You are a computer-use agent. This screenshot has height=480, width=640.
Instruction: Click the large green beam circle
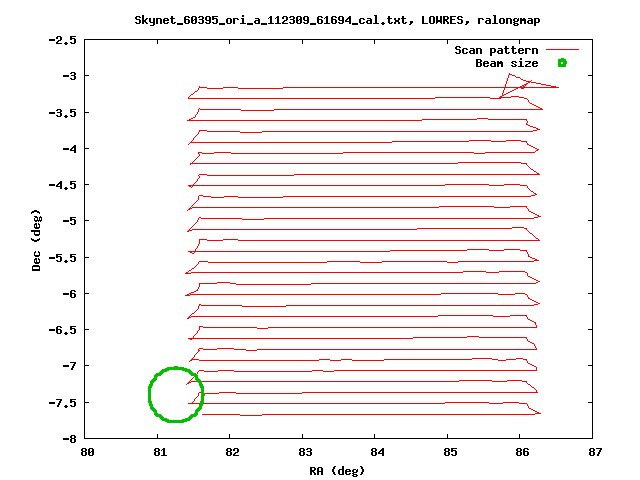coord(176,394)
